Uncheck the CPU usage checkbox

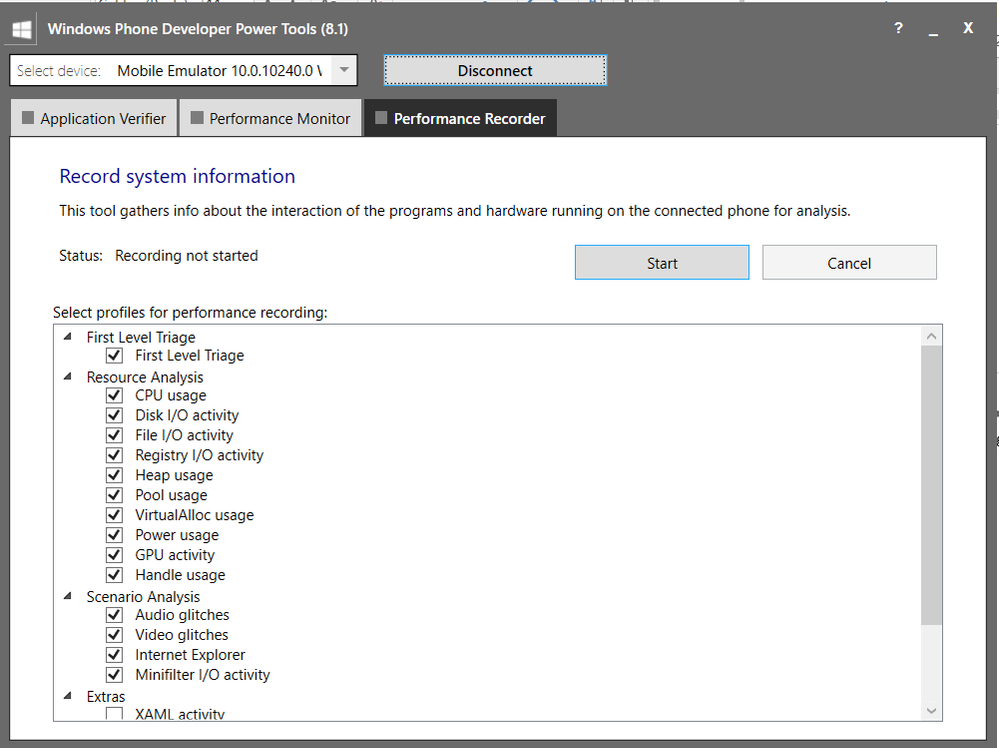115,396
